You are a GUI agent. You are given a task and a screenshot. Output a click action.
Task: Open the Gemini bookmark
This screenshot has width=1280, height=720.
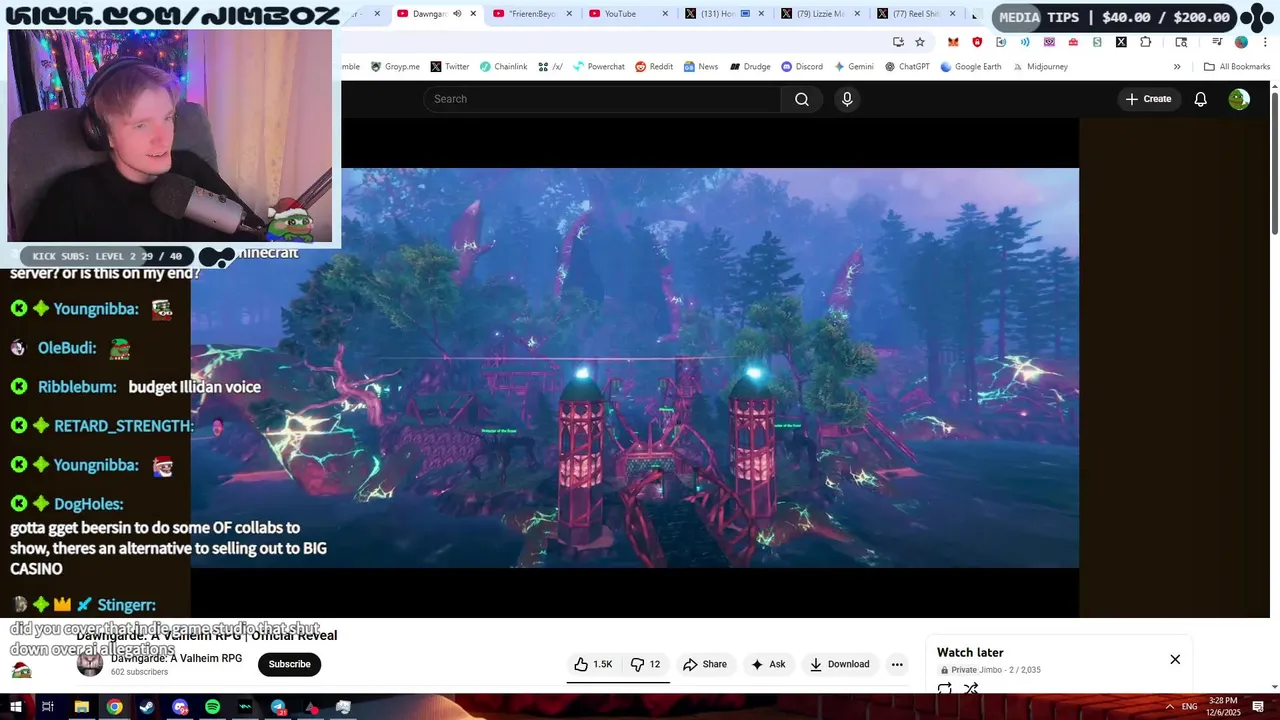[x=854, y=67]
